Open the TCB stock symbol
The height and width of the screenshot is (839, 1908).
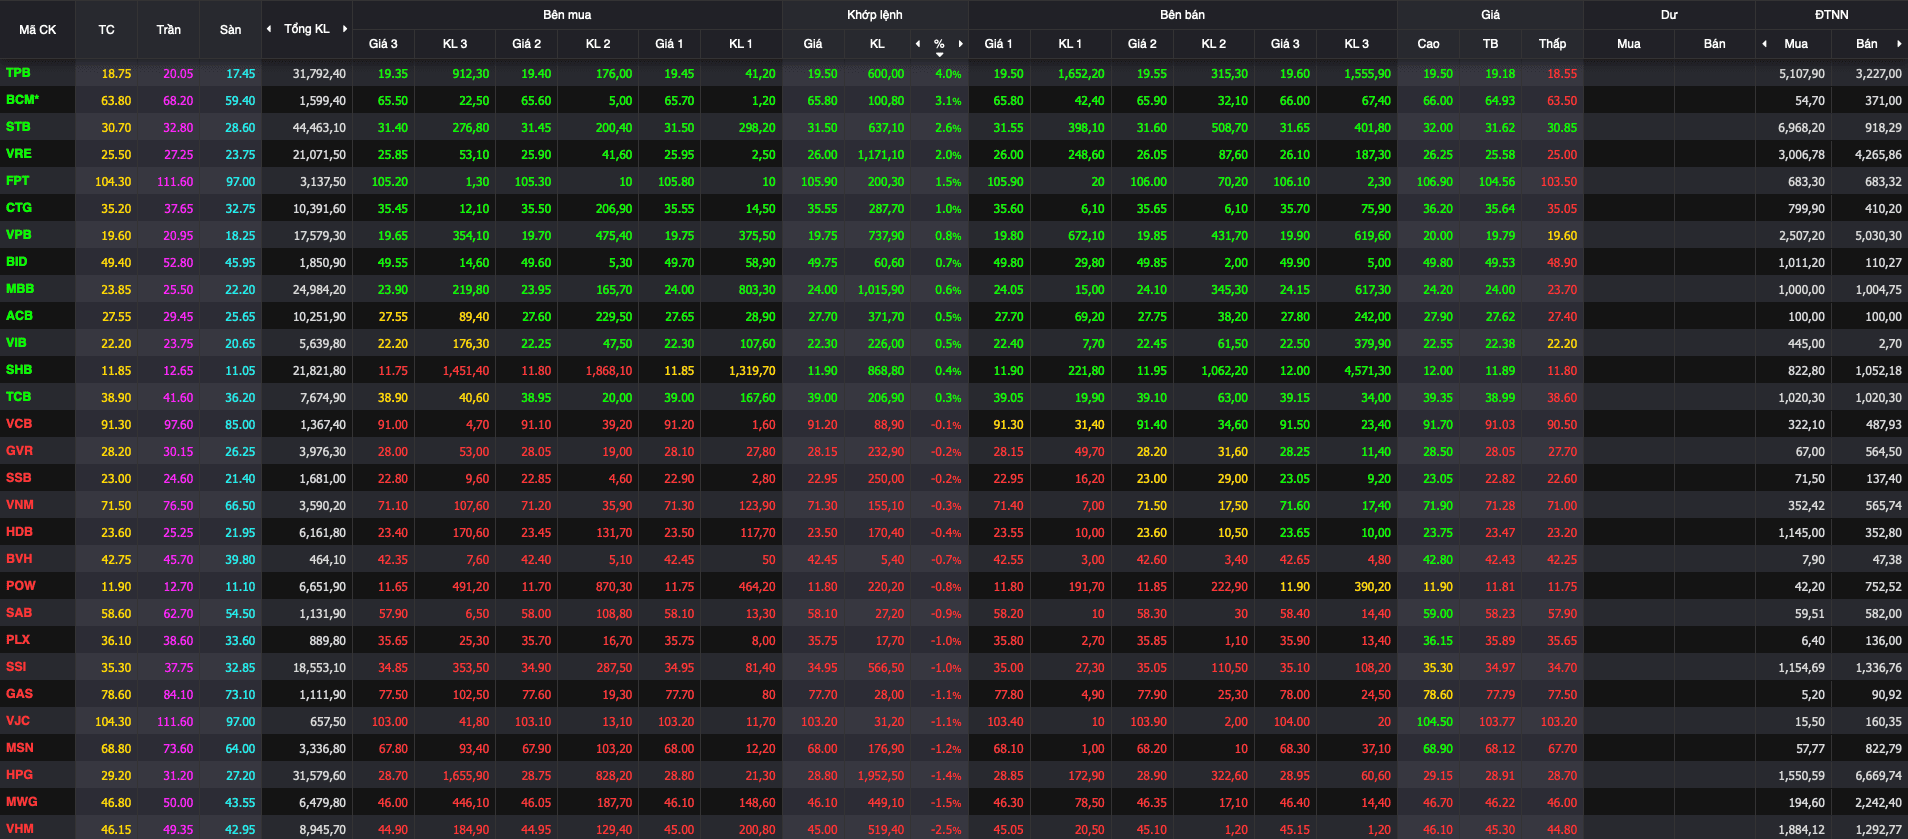click(x=19, y=397)
